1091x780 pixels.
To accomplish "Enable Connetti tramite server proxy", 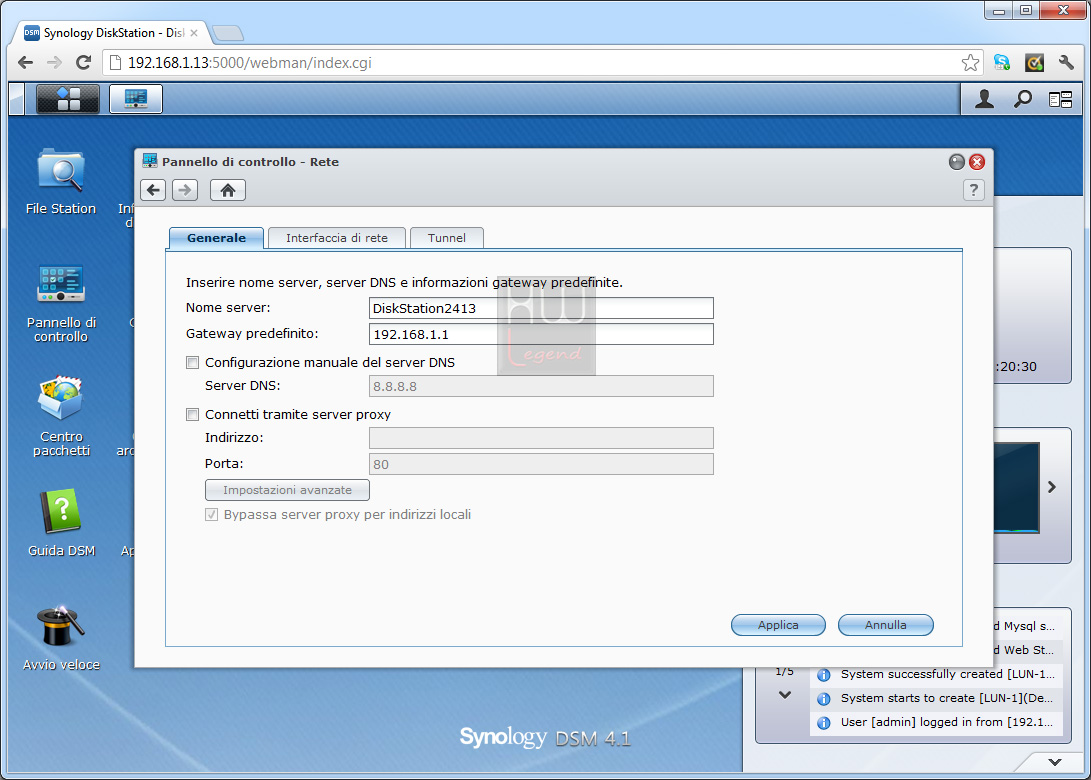I will (193, 415).
